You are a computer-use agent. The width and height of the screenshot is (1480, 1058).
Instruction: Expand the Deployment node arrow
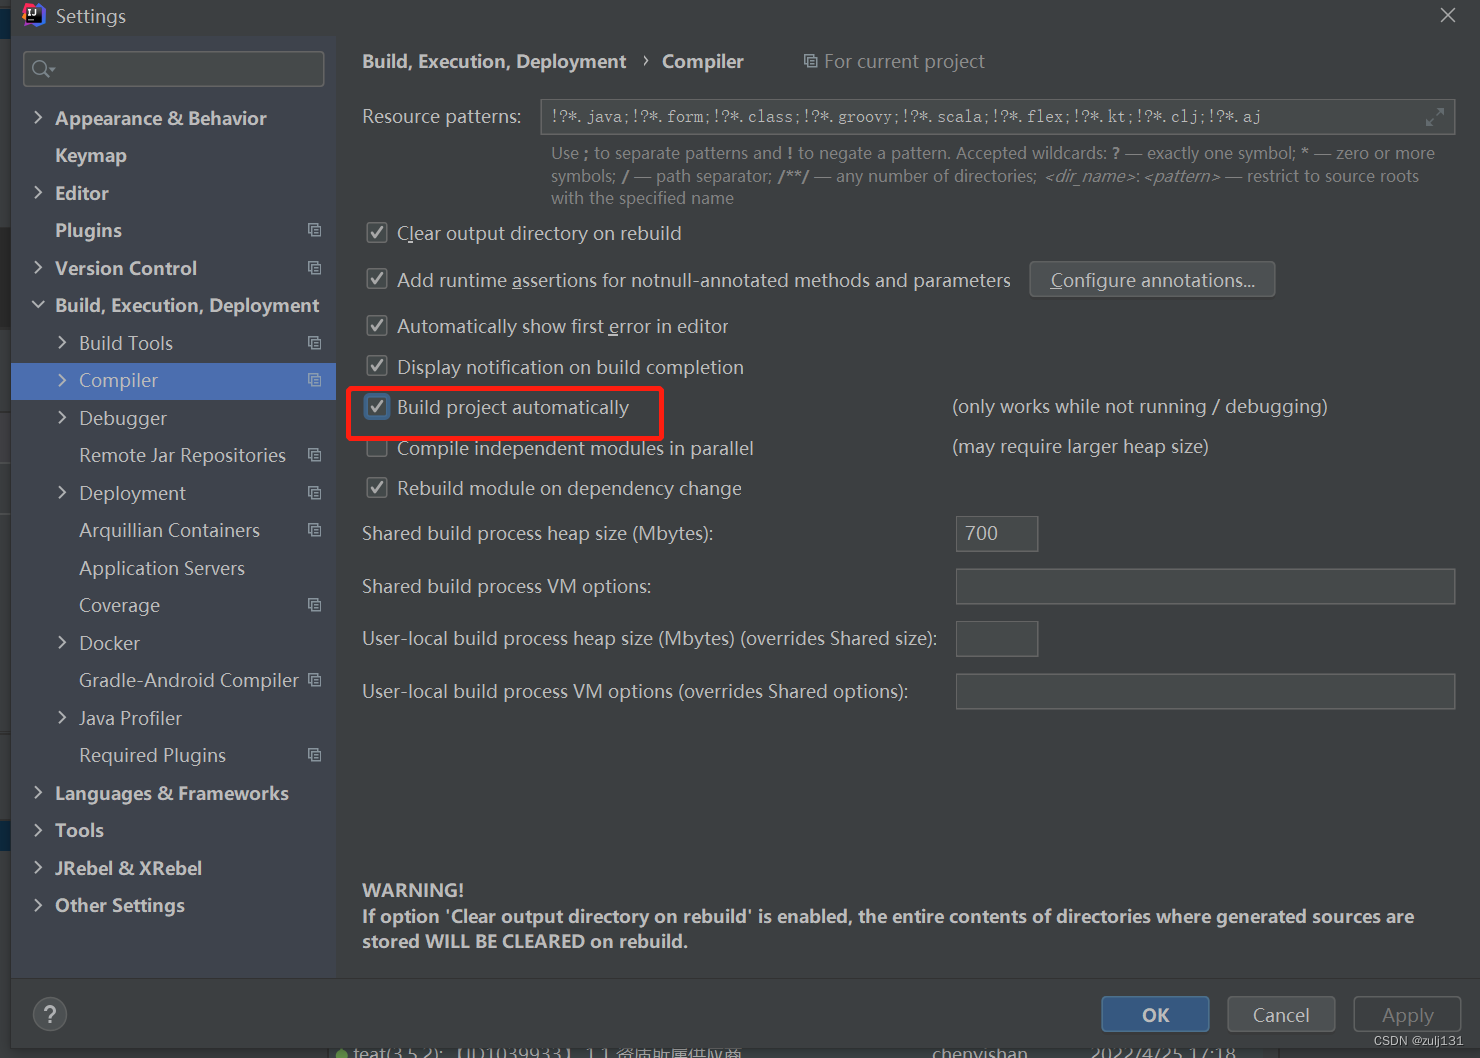62,492
